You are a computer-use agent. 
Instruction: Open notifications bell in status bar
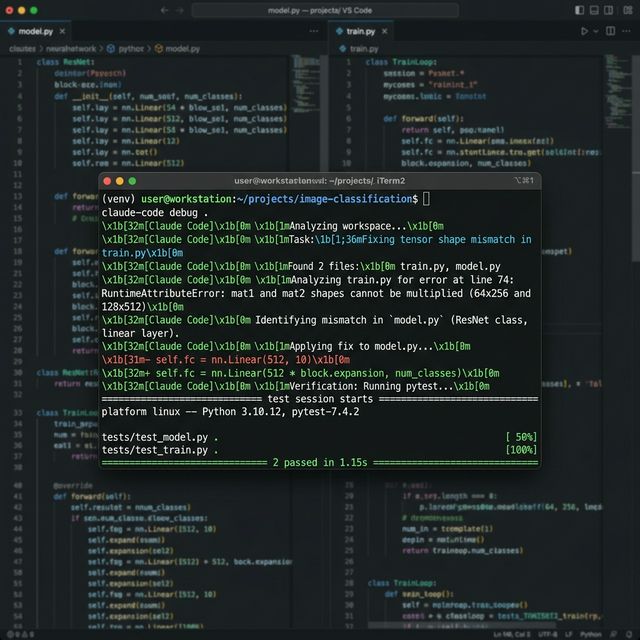pos(629,634)
